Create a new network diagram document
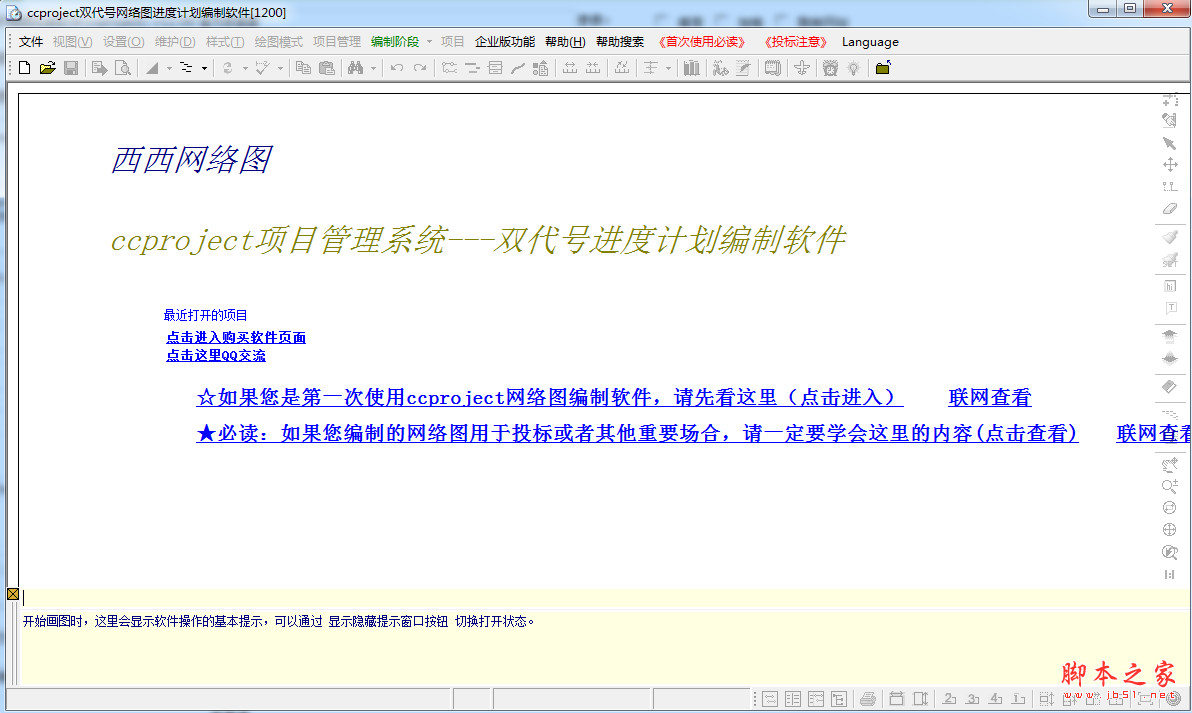The image size is (1192, 713). [x=24, y=67]
